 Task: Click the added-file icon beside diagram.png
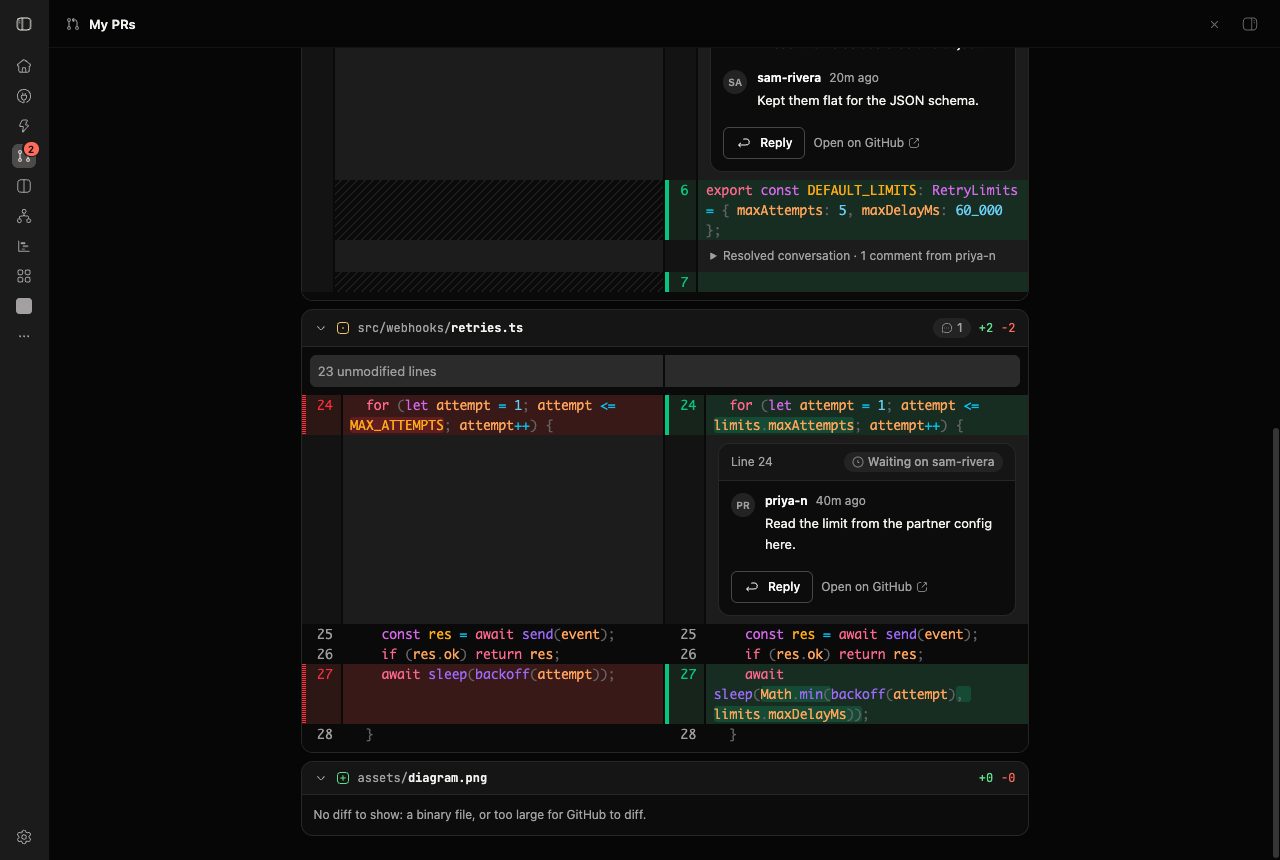(343, 778)
